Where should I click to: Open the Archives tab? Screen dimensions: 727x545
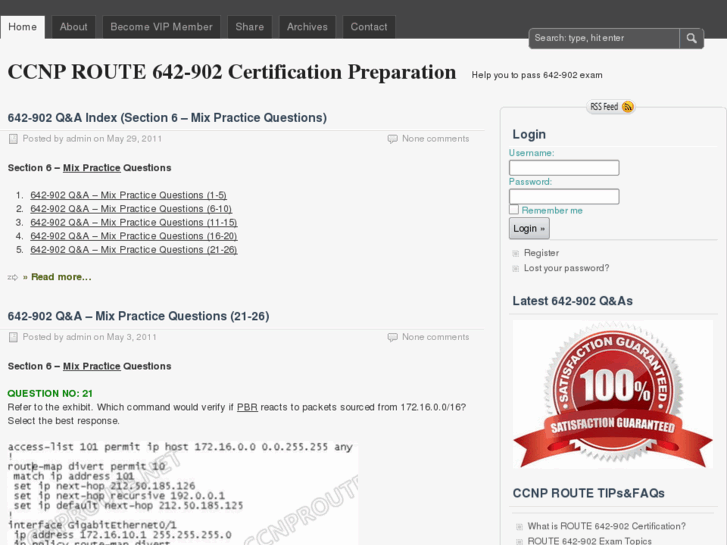click(x=307, y=27)
